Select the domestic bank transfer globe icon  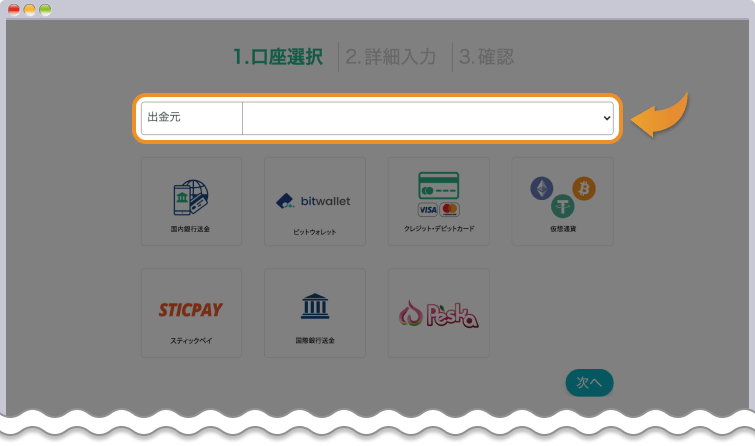point(191,197)
